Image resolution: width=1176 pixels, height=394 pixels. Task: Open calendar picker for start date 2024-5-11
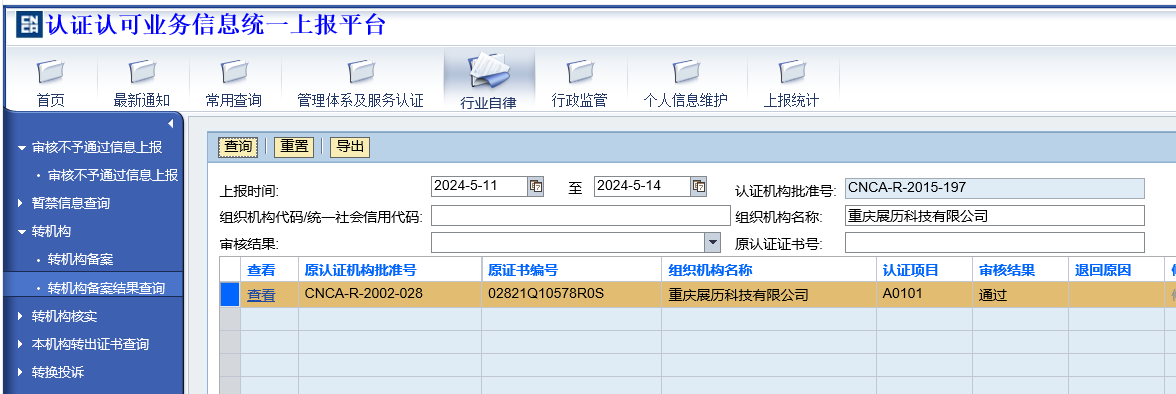(536, 186)
